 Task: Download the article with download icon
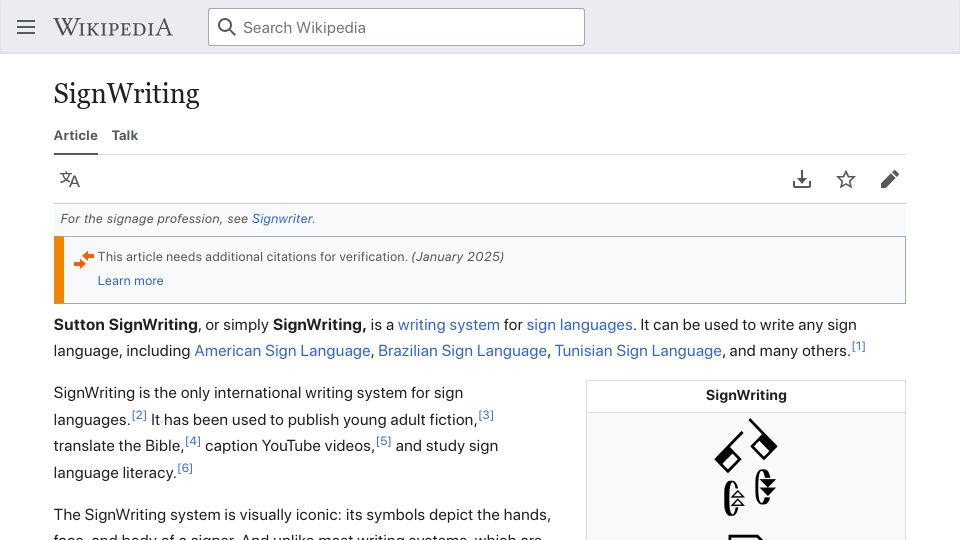(801, 179)
